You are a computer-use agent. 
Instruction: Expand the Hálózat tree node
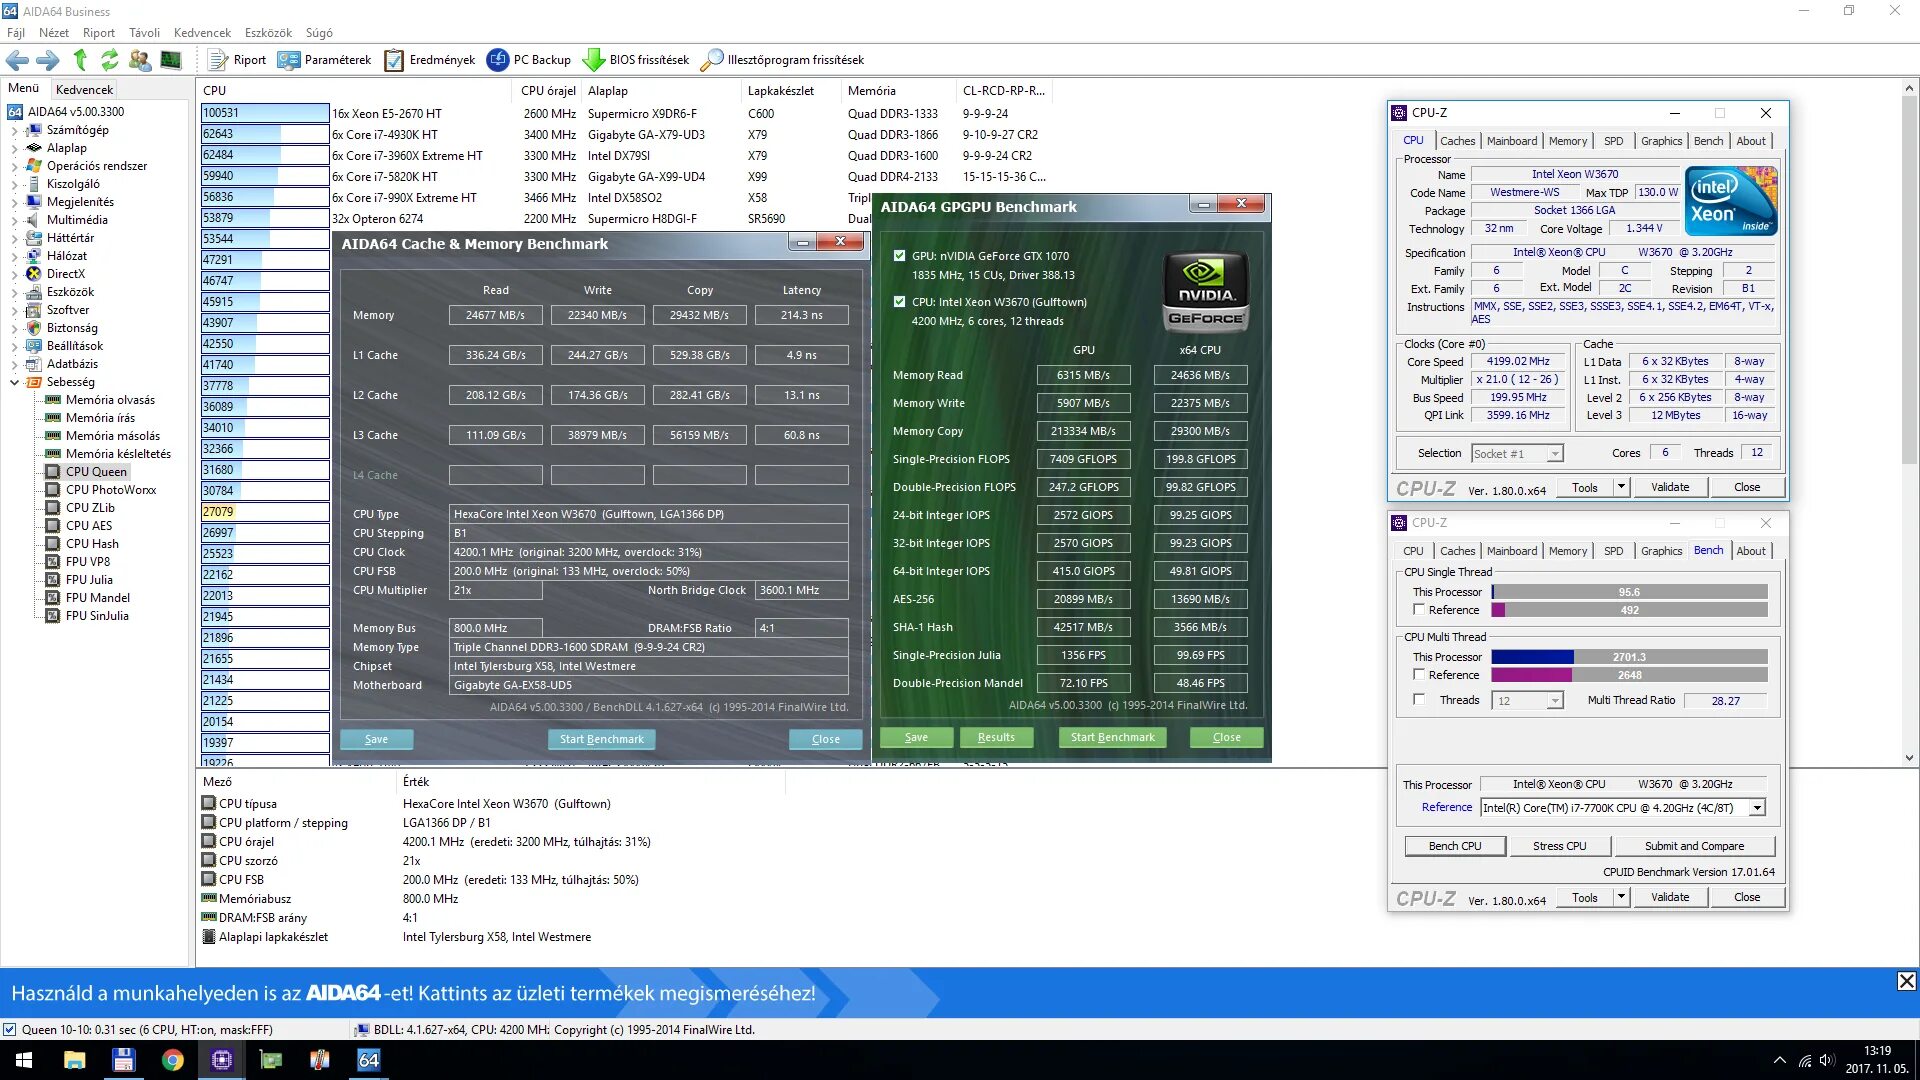[x=14, y=256]
